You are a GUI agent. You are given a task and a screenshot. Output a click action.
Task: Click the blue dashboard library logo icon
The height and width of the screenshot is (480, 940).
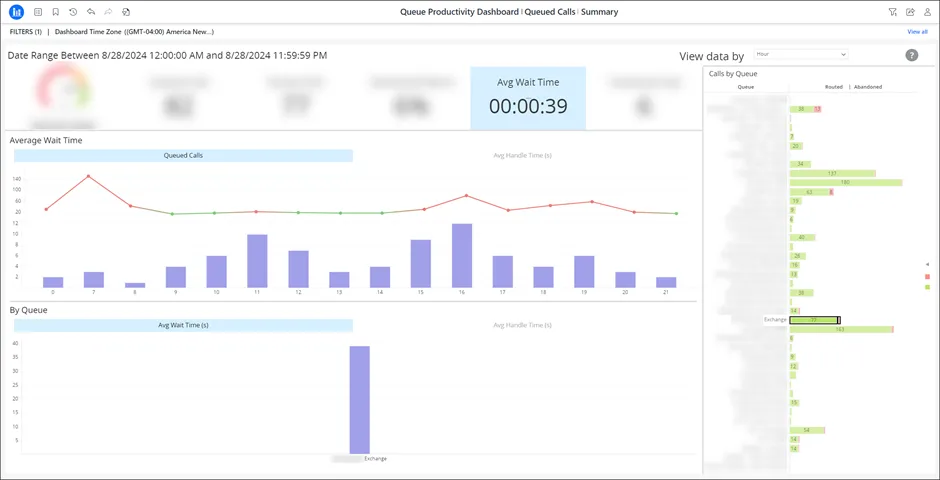pos(17,11)
